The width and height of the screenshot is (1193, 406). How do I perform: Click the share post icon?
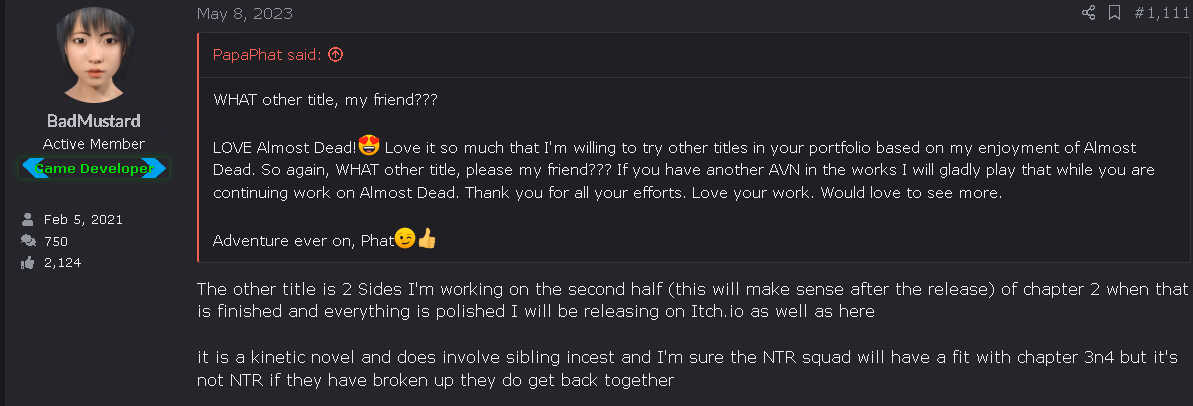[x=1088, y=13]
